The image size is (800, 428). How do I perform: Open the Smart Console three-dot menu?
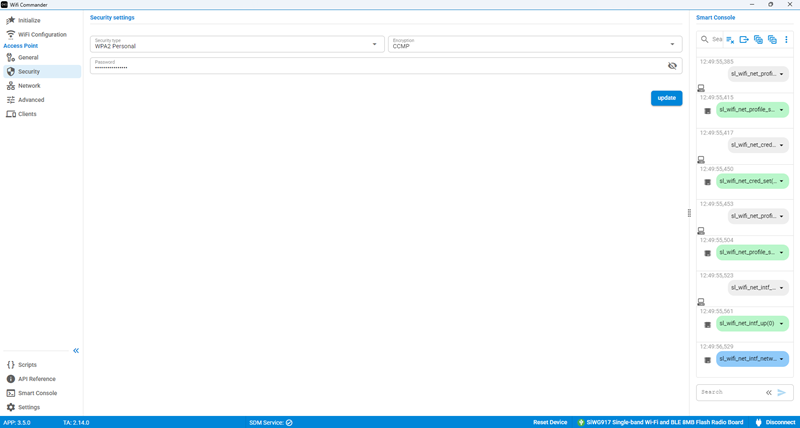point(786,39)
